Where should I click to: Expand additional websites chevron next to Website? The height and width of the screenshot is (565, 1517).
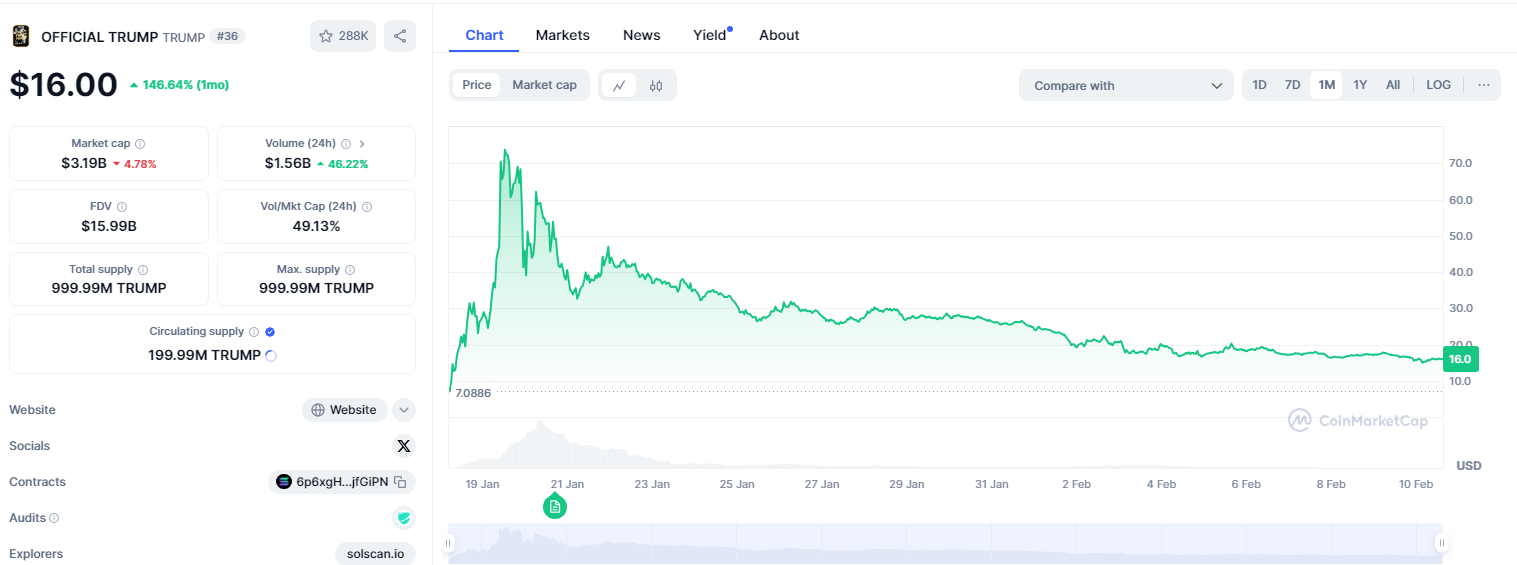404,410
